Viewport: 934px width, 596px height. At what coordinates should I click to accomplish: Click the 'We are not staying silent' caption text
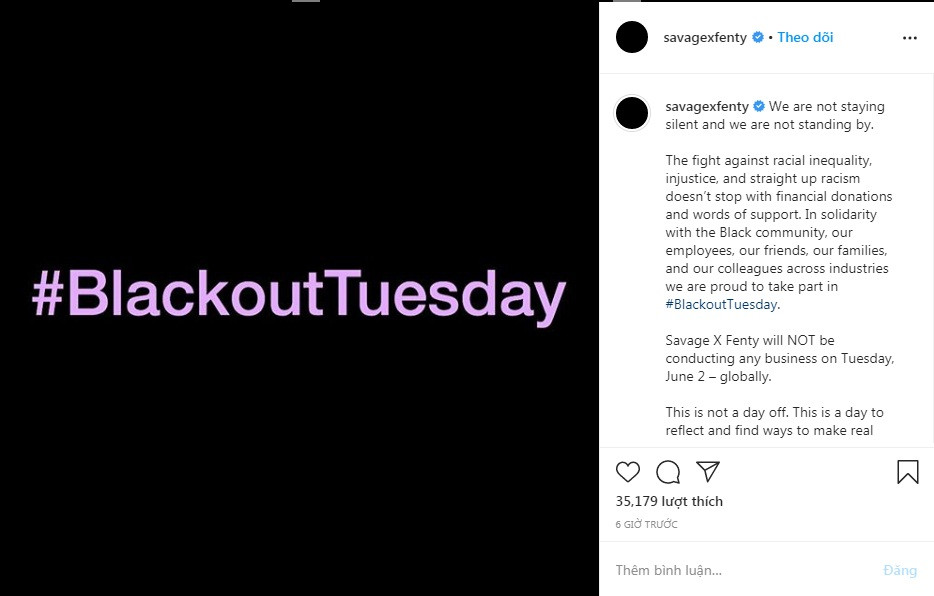click(x=826, y=107)
